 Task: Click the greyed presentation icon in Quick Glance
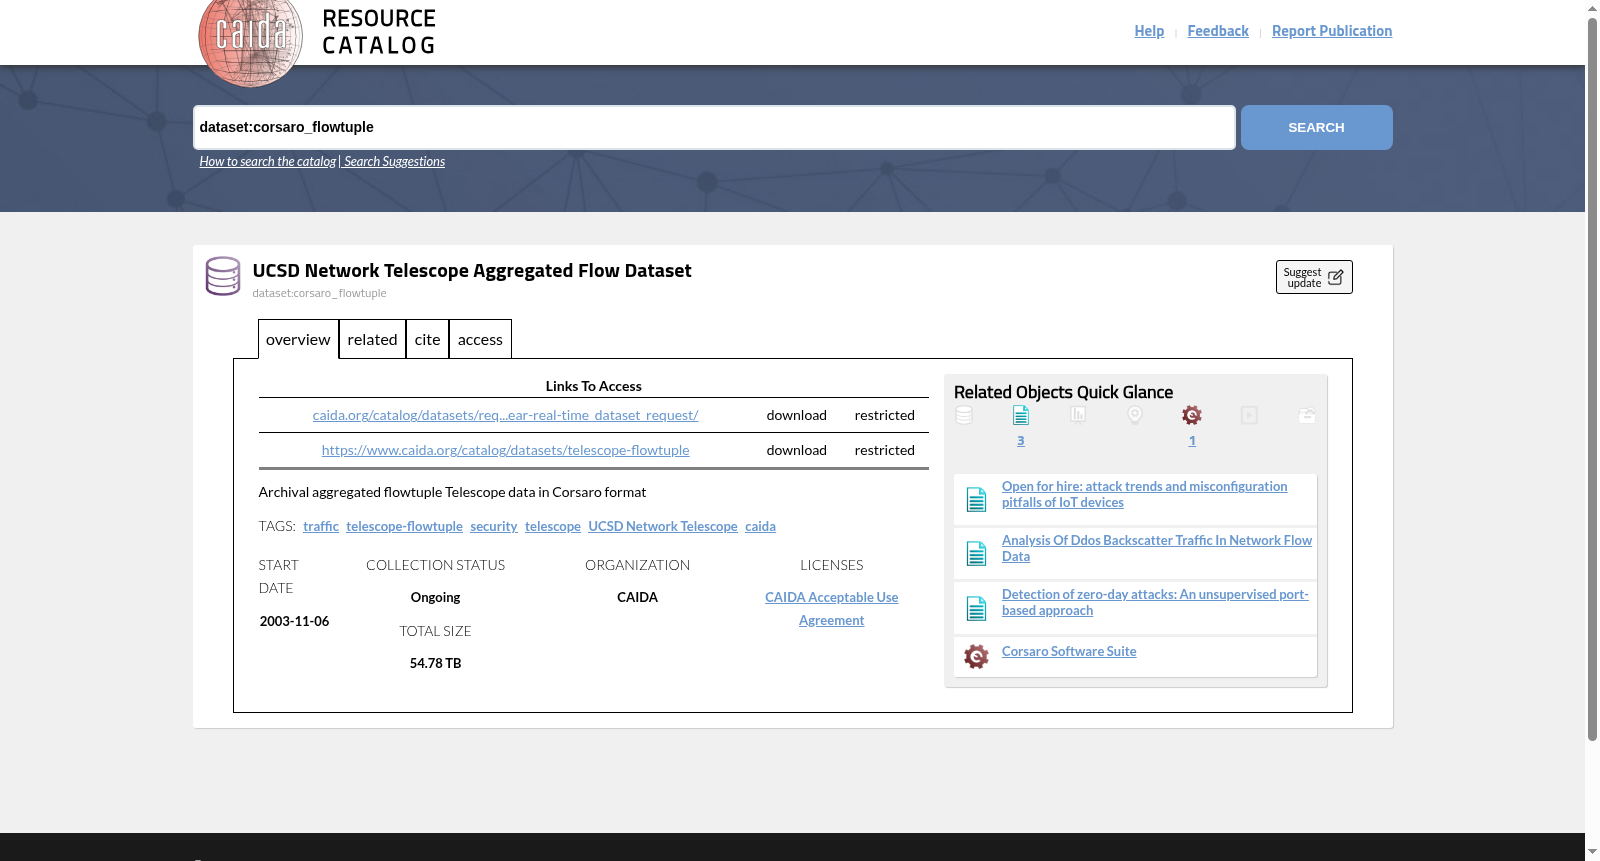pos(1078,414)
